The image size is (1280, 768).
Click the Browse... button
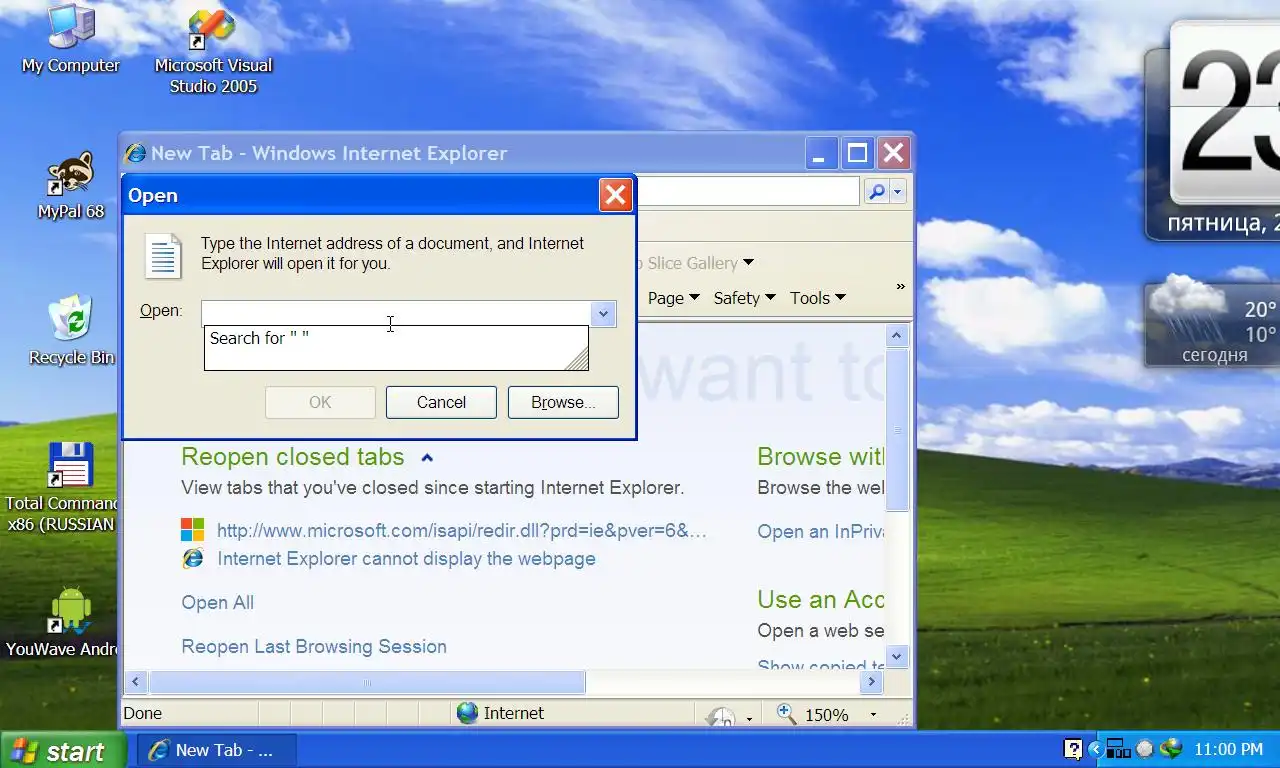pyautogui.click(x=563, y=402)
